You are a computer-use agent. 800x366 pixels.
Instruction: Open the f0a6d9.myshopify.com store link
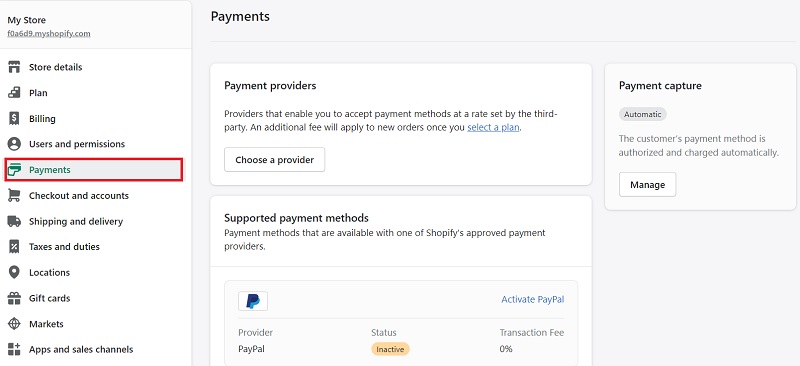coord(49,34)
